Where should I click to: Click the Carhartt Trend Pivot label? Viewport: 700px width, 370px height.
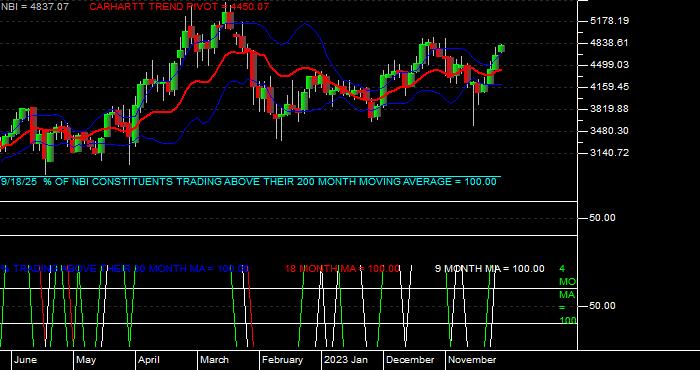point(179,7)
